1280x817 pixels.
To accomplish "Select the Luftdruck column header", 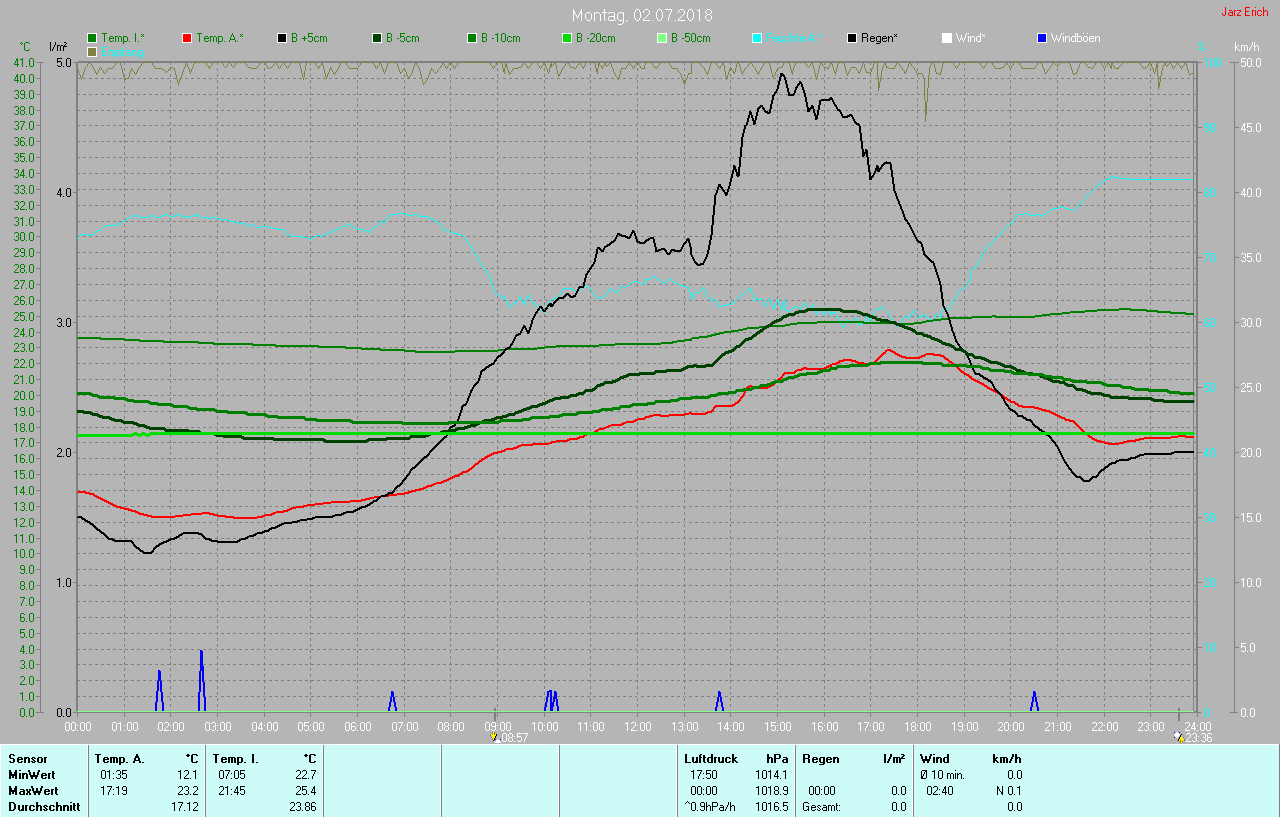I will point(710,759).
